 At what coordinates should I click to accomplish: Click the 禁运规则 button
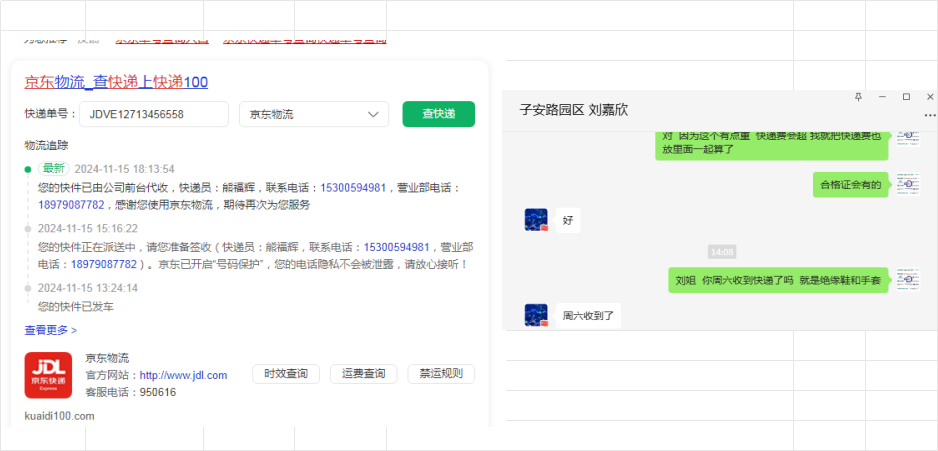click(x=441, y=374)
